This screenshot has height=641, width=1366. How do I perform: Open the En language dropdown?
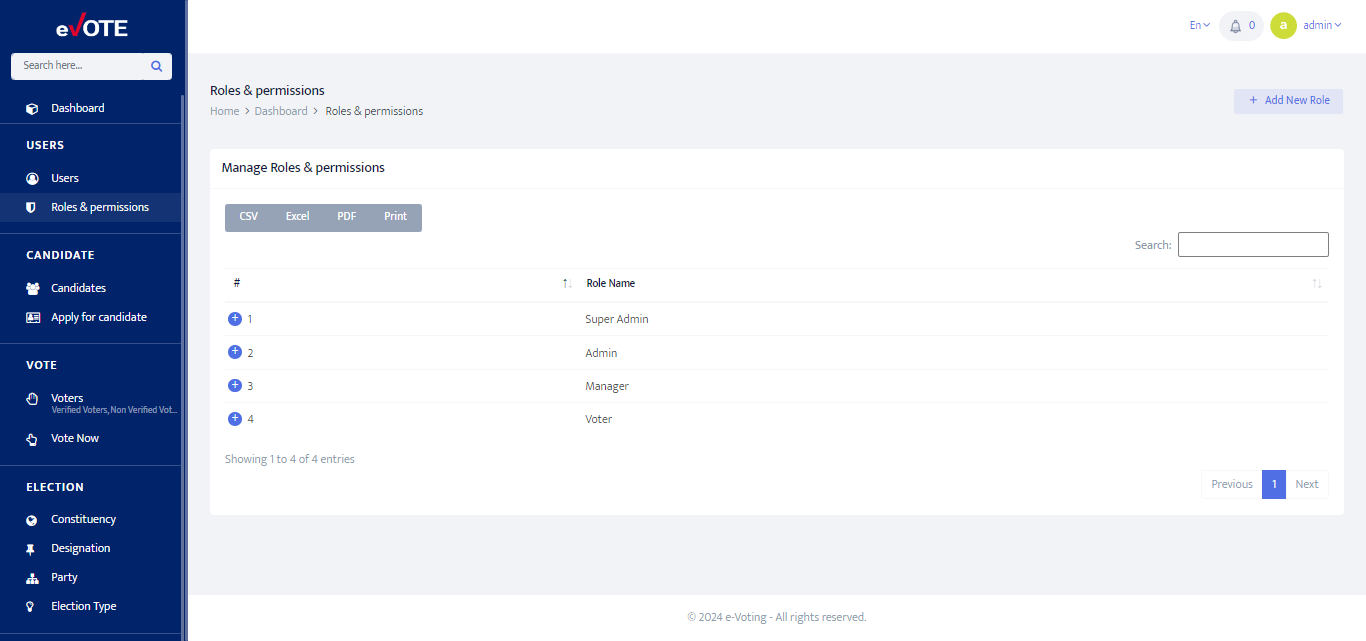click(1199, 24)
